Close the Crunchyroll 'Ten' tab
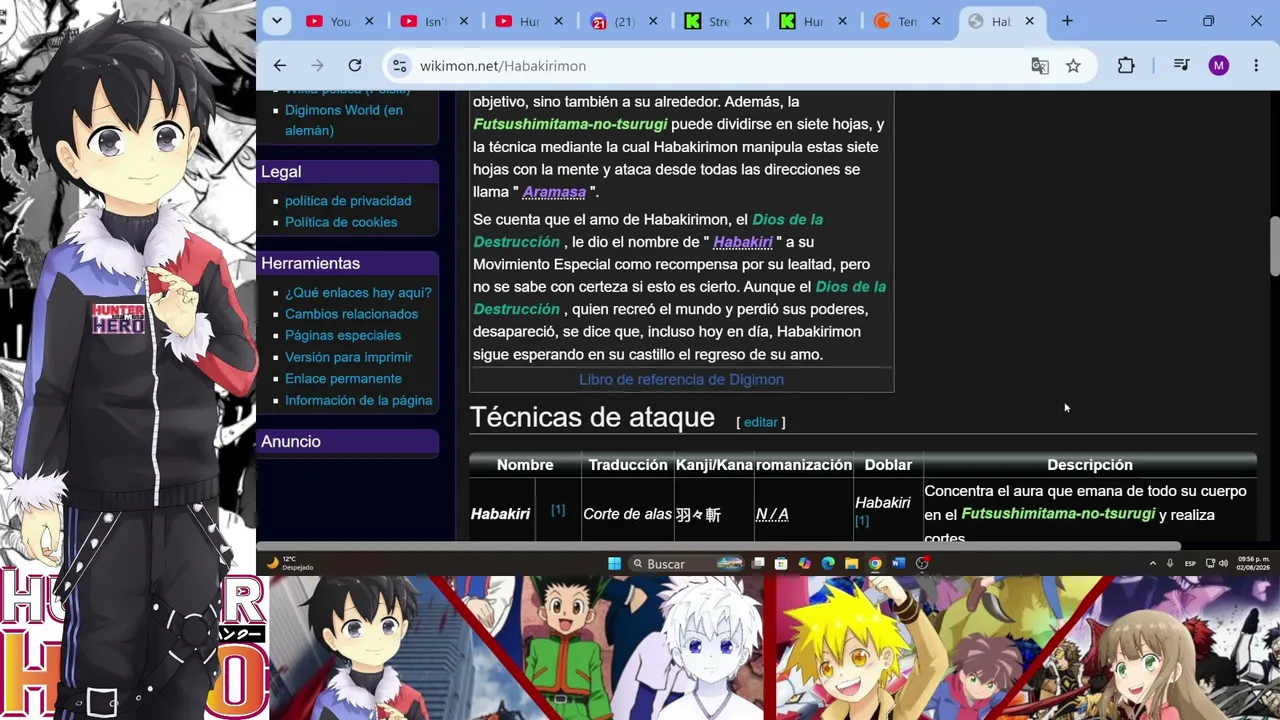Screen dimensions: 1280x720 tap(937, 21)
